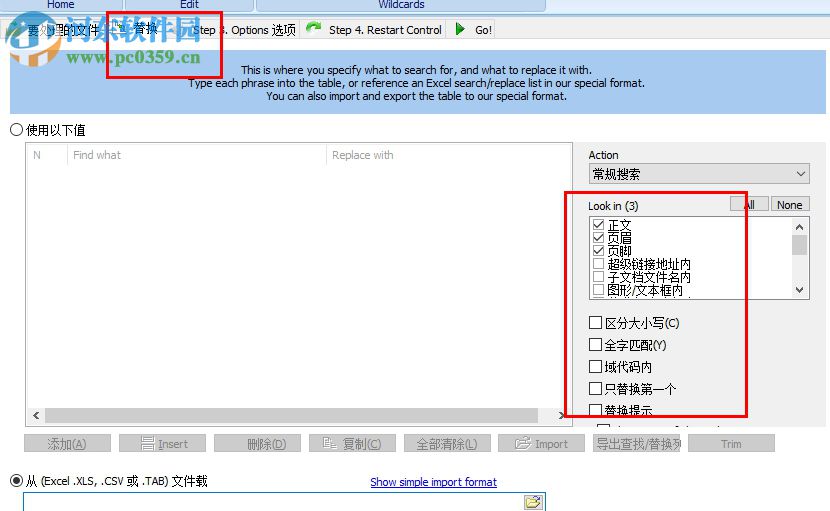Enable 全字匹配(Y) checkbox
The height and width of the screenshot is (511, 830).
[596, 345]
